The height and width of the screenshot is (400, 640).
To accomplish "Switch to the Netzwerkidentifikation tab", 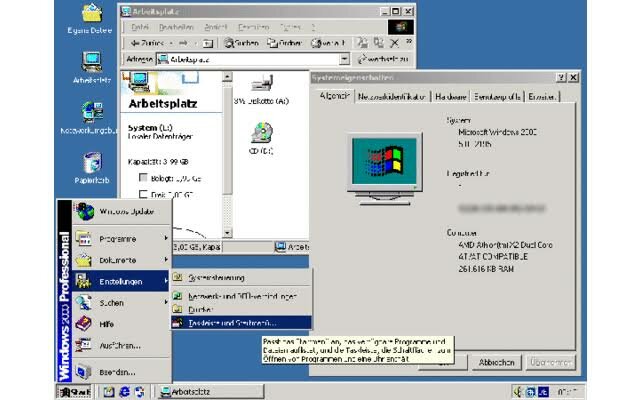I will click(x=392, y=97).
